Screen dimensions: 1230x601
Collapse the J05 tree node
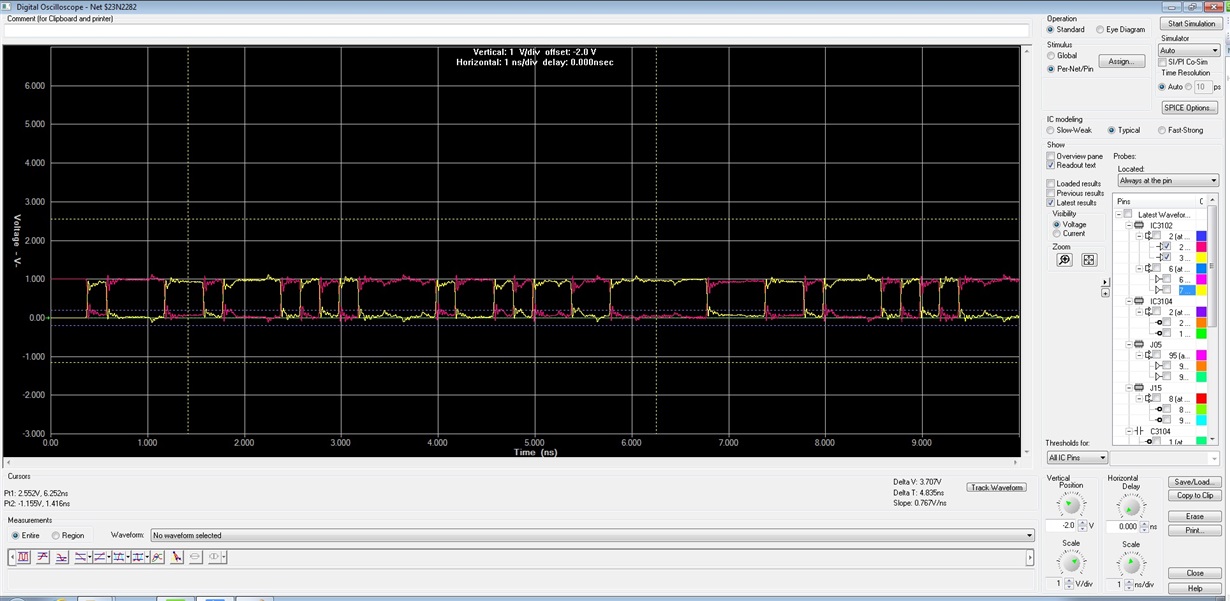(1129, 344)
